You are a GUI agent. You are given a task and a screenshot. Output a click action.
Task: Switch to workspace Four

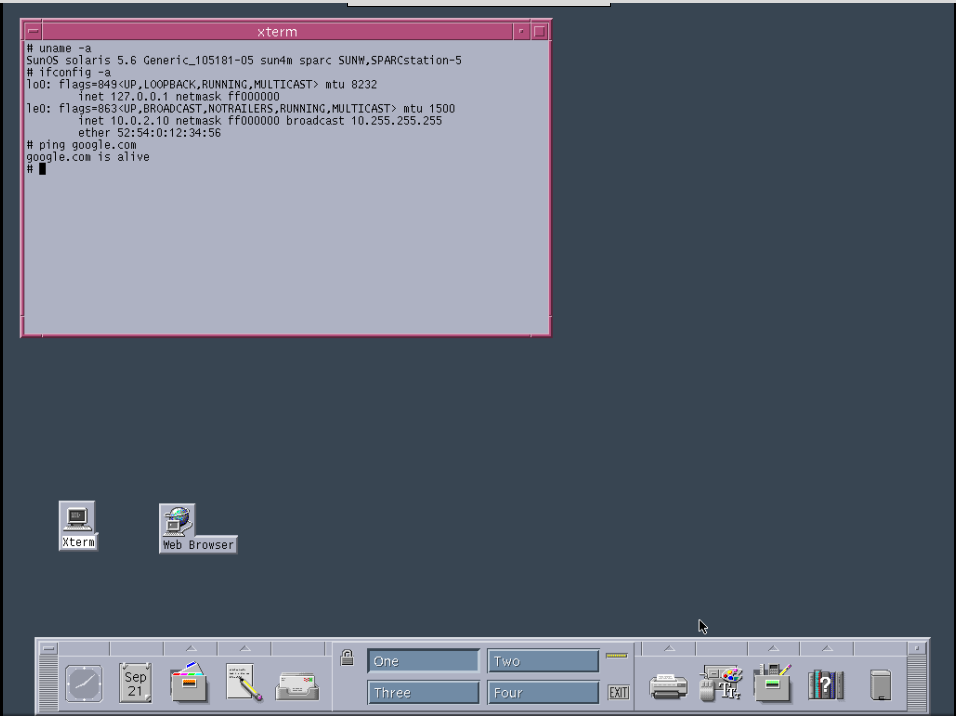(543, 693)
